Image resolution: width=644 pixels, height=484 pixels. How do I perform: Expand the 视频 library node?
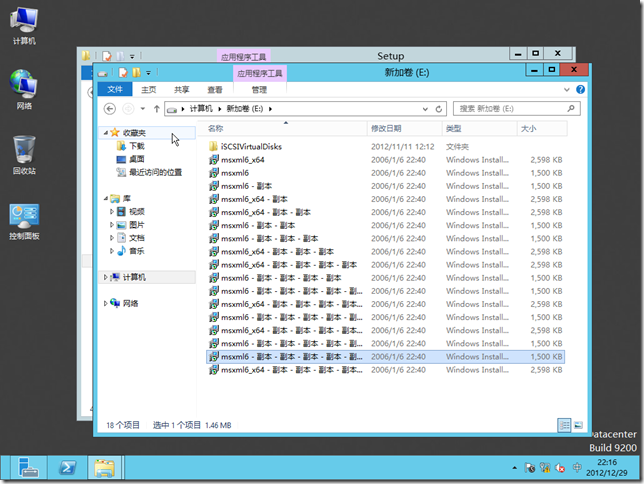tap(112, 212)
